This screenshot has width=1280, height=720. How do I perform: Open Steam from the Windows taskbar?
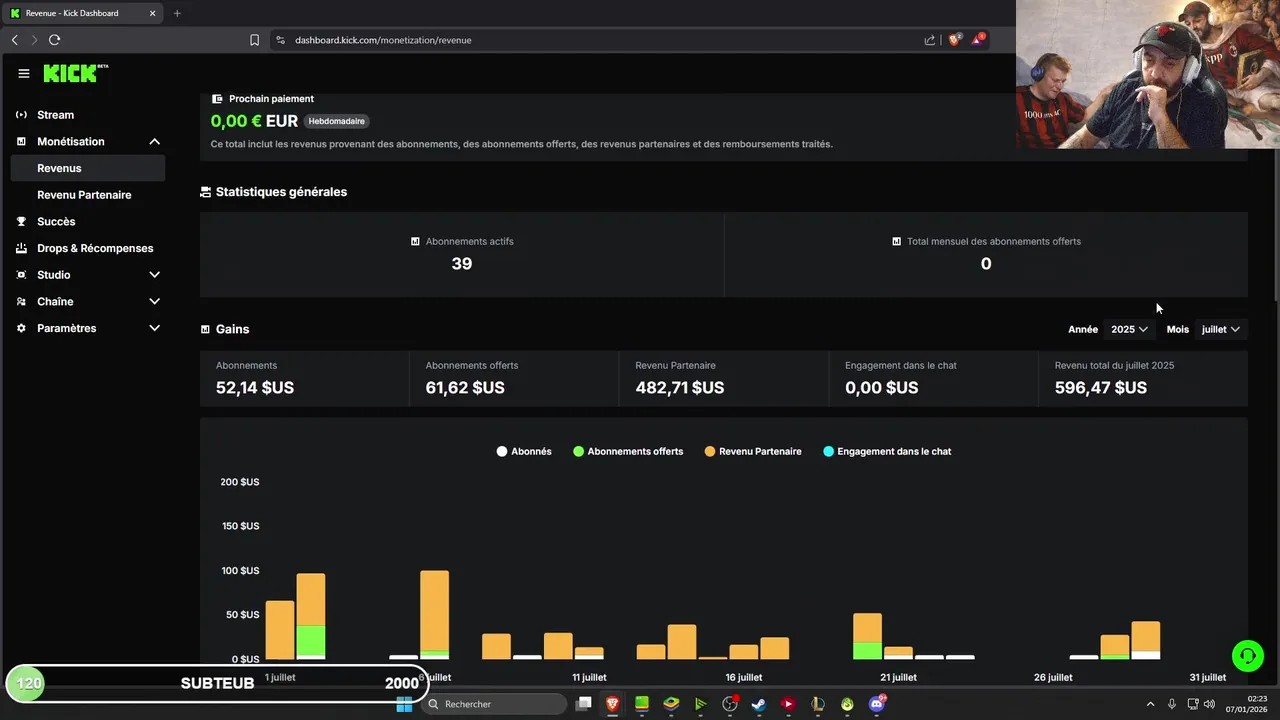759,704
